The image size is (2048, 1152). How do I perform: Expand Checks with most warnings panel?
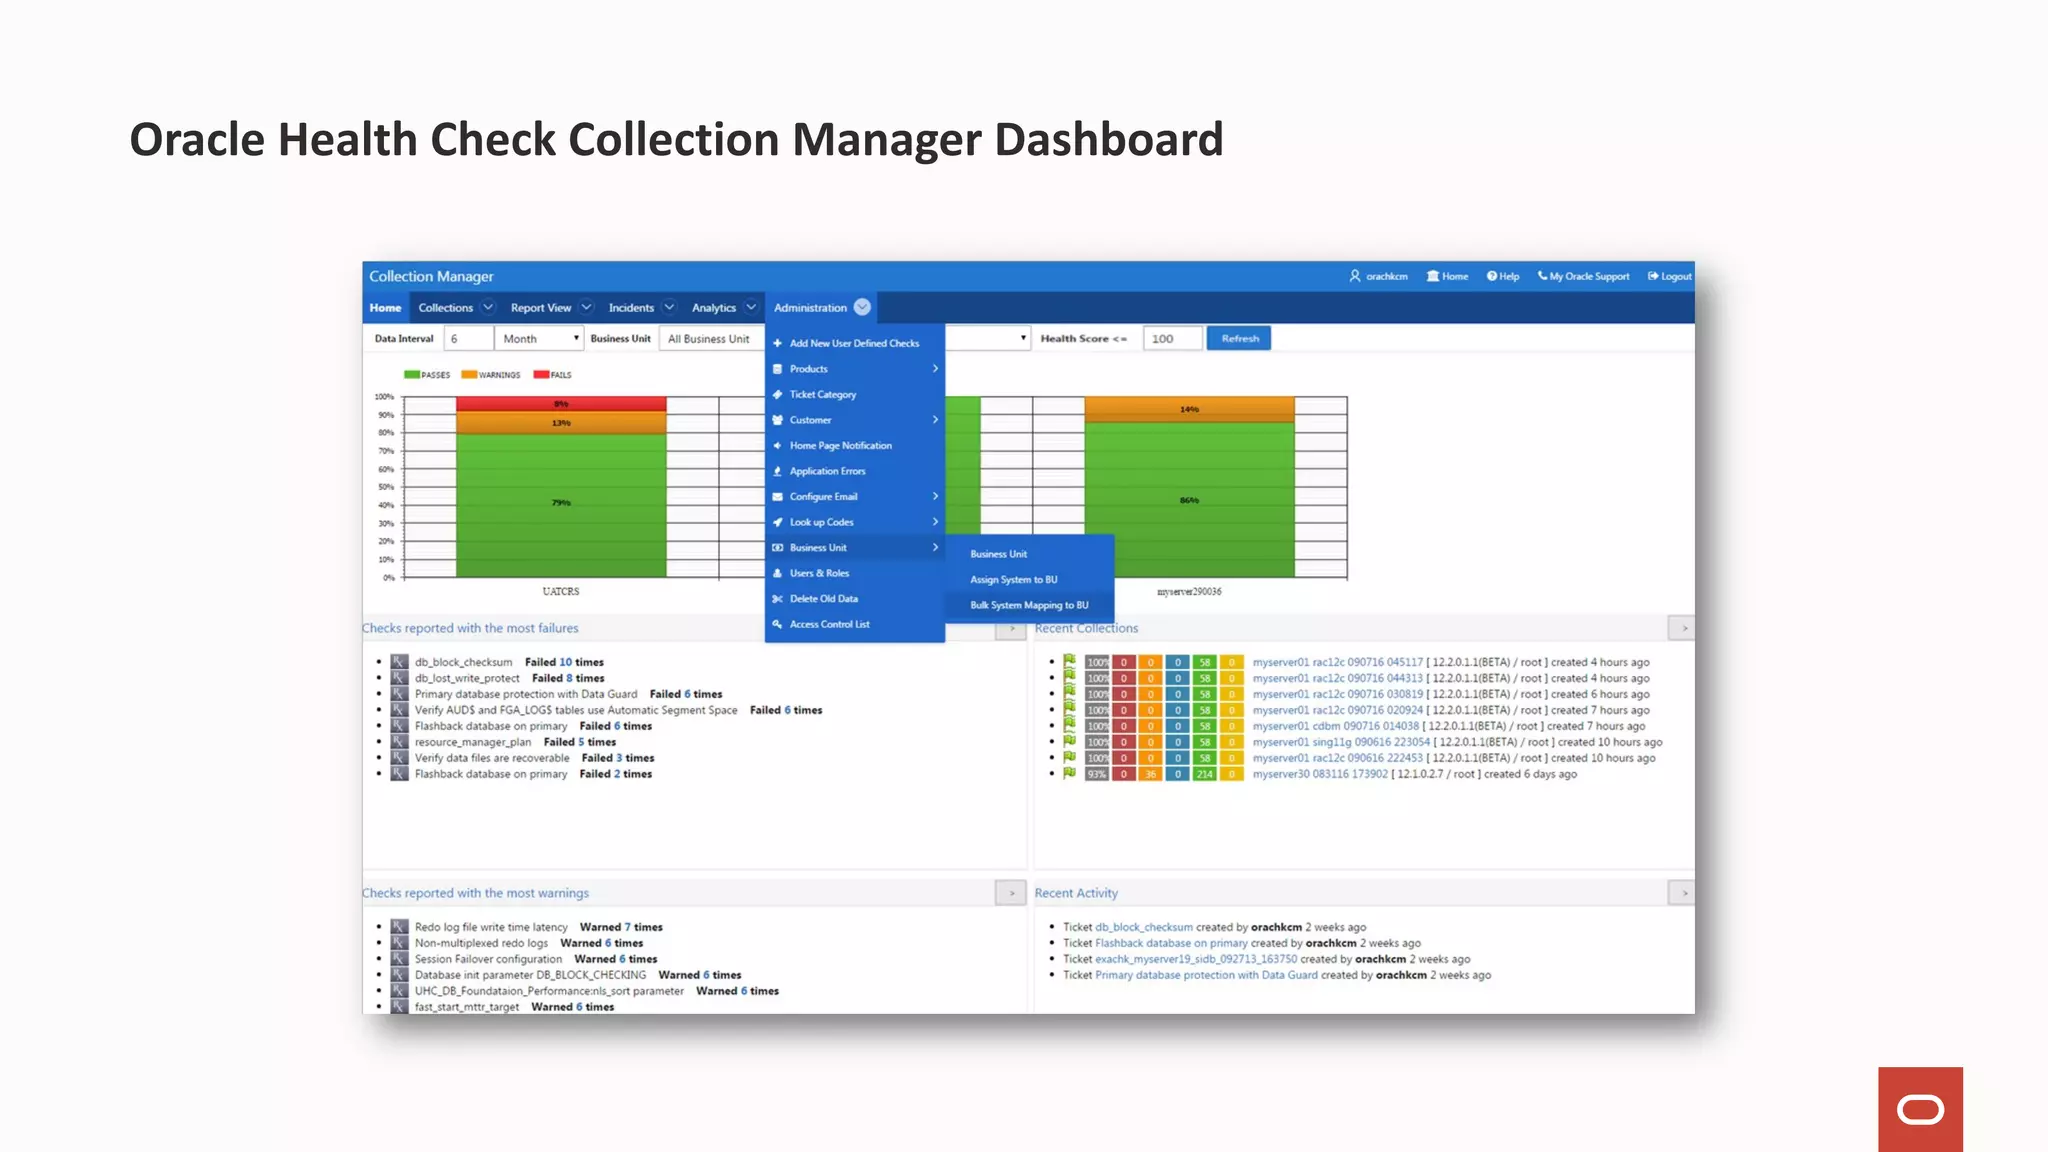pyautogui.click(x=1011, y=893)
